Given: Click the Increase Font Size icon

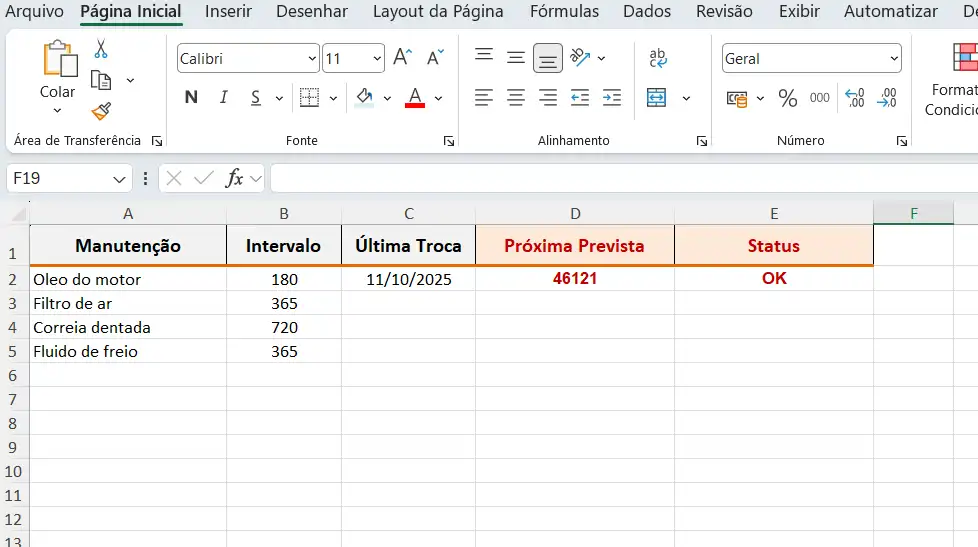Looking at the screenshot, I should pos(402,58).
